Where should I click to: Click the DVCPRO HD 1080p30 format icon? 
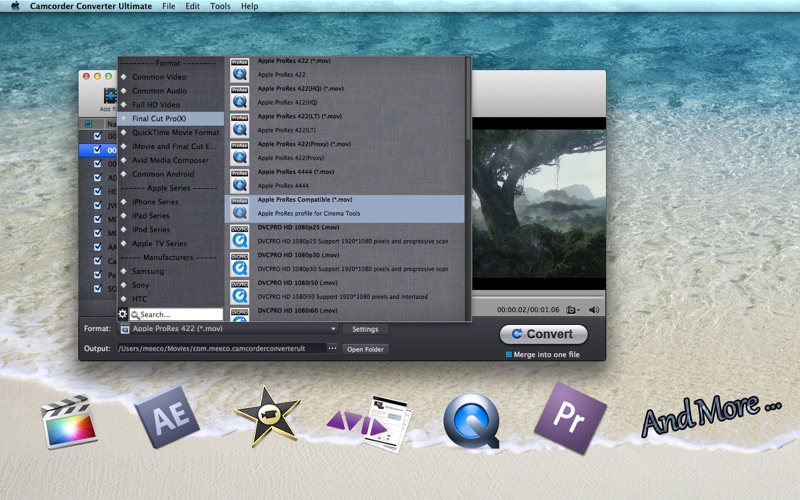point(239,264)
